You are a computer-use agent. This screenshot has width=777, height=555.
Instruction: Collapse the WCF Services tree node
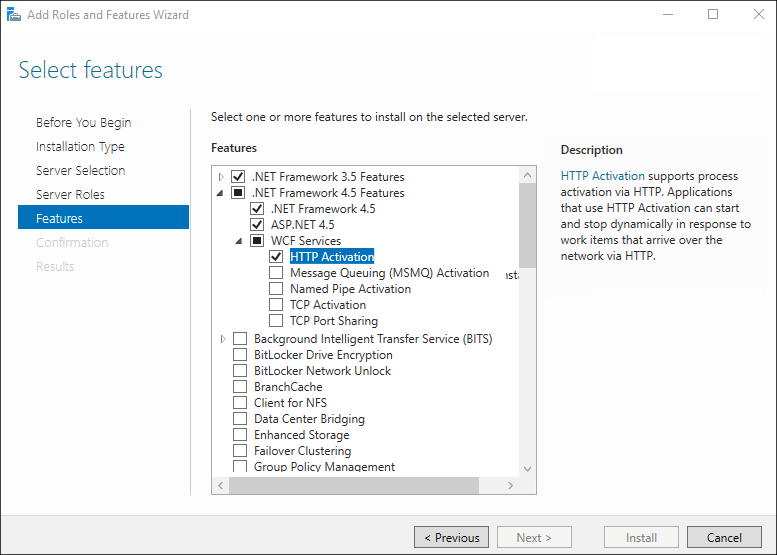pyautogui.click(x=239, y=241)
